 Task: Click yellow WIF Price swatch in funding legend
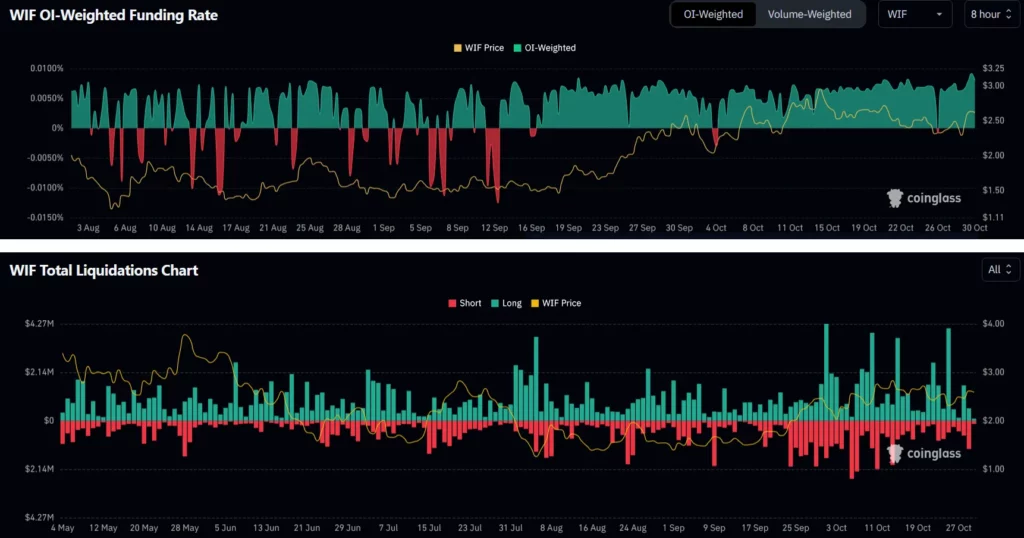458,48
